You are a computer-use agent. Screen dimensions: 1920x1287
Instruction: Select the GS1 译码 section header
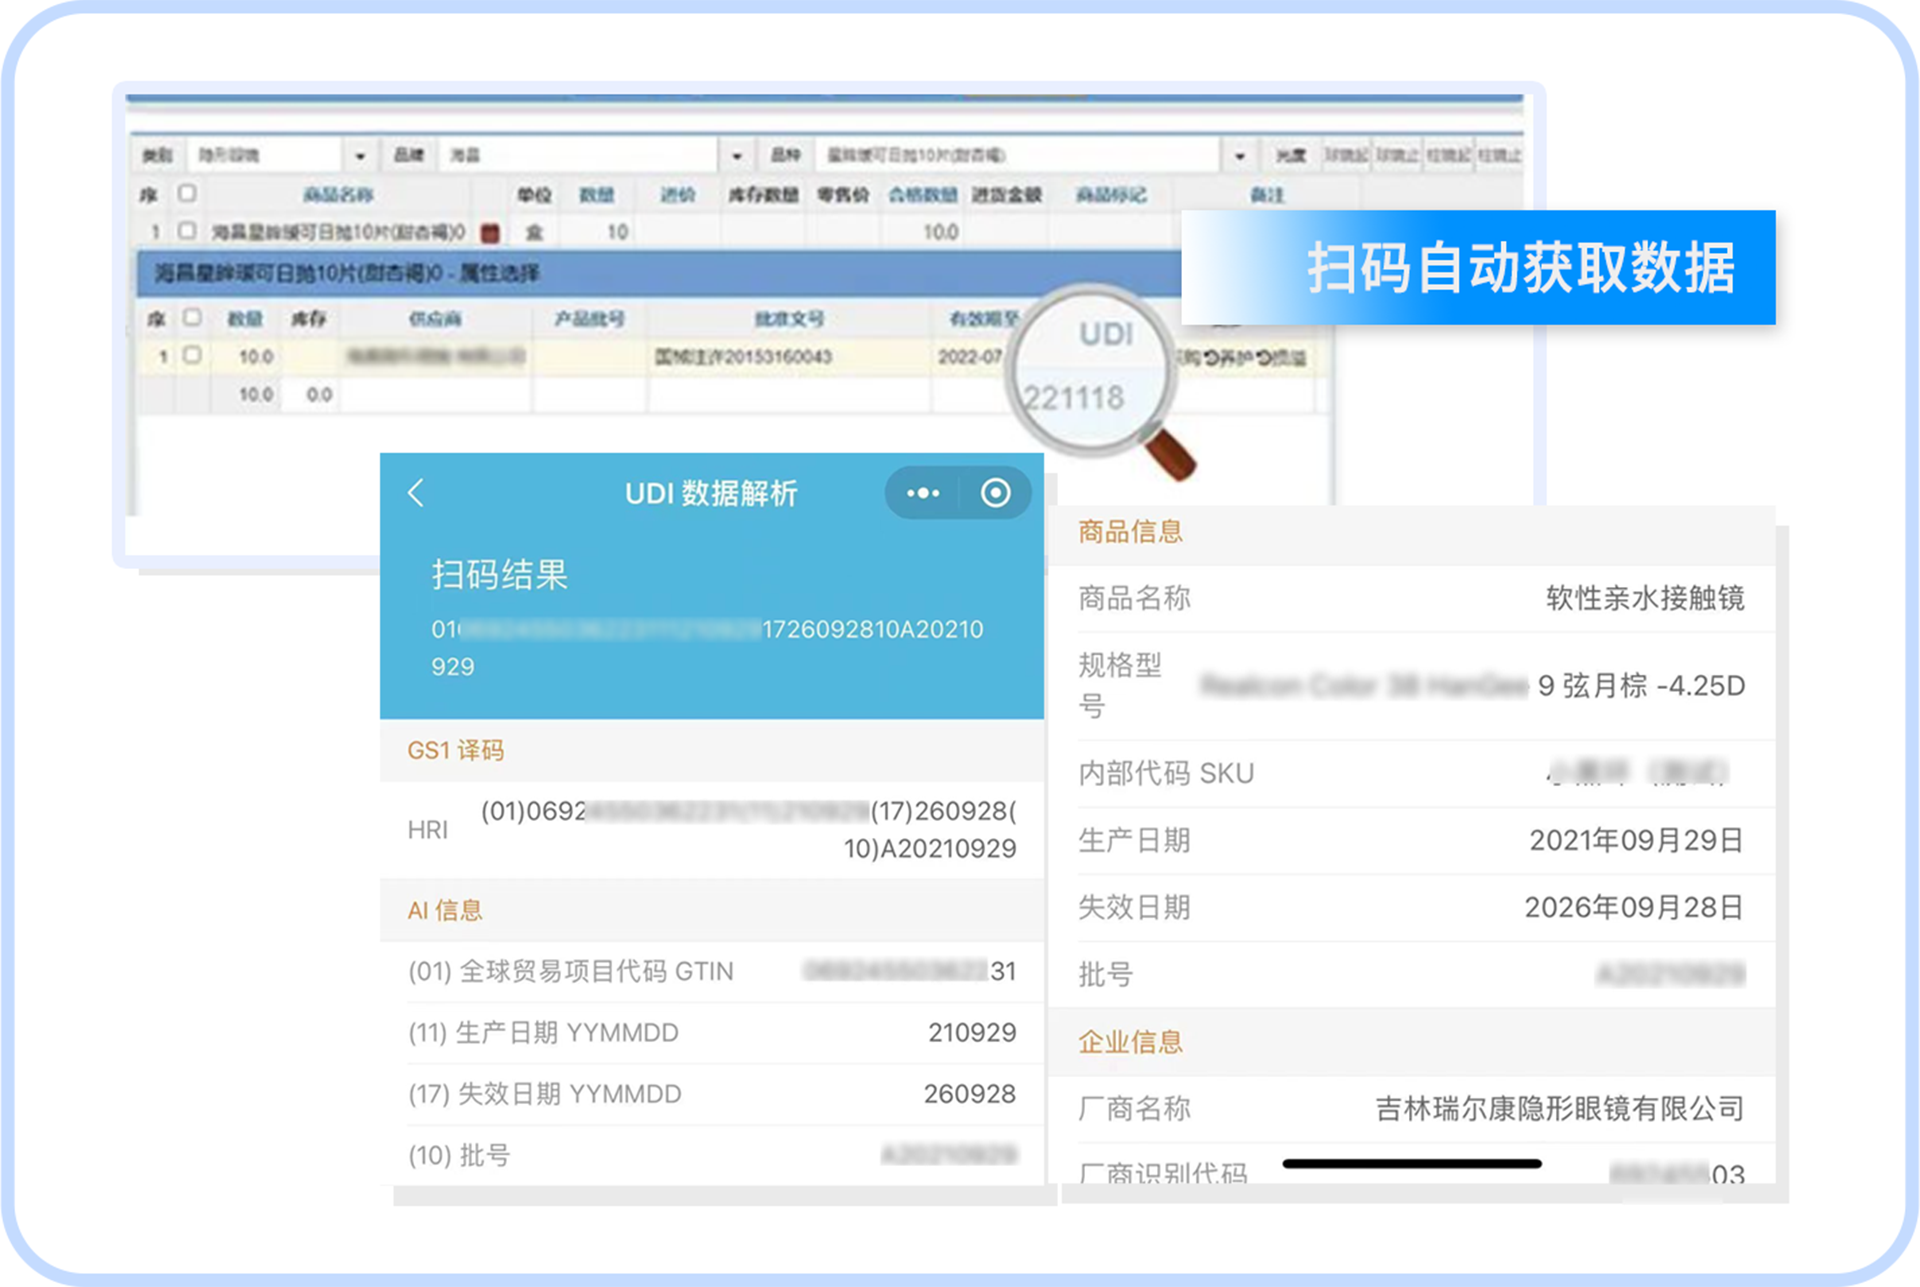455,751
